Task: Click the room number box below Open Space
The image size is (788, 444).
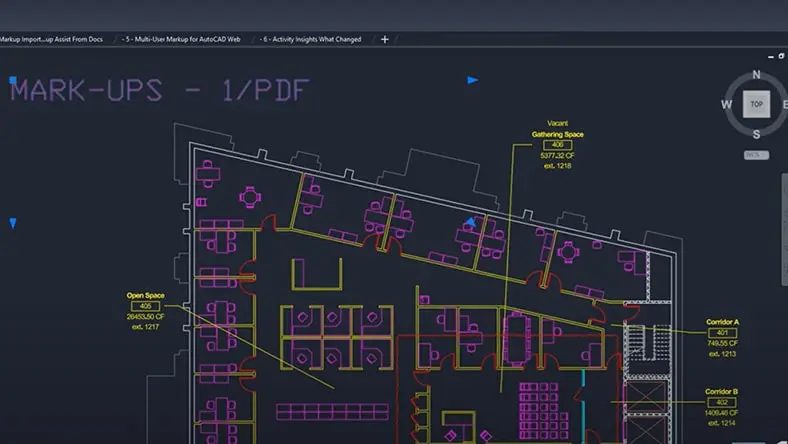Action: 145,306
